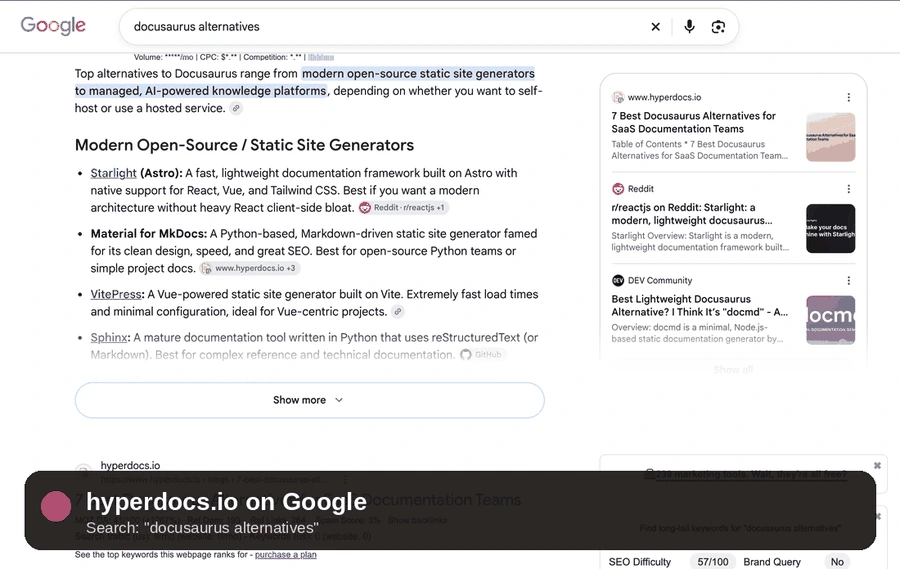Click the Google logo
This screenshot has width=900, height=569.
53,26
